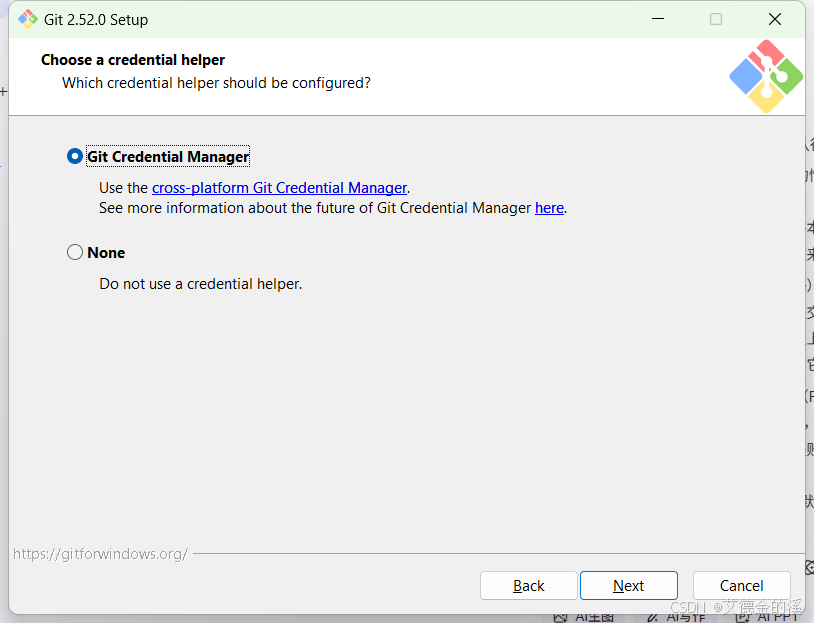Click the https://gitforwindows.org/ text
Screen dimensions: 814x623
(100, 554)
